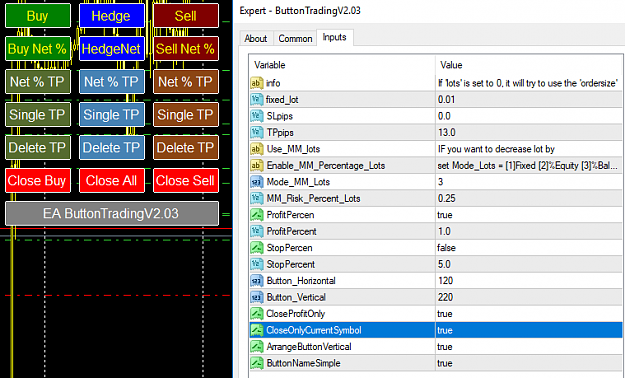Click the integer icon beside Button_Vertical
The width and height of the screenshot is (625, 378).
[x=257, y=297]
